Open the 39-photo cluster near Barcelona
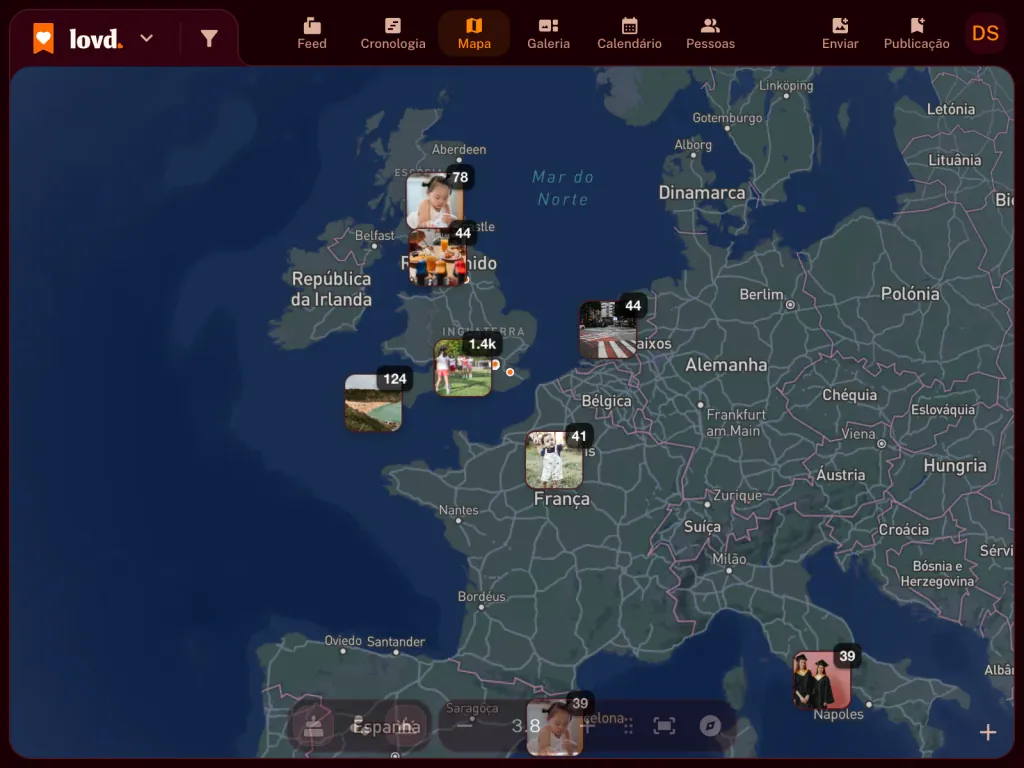The image size is (1024, 768). (555, 727)
